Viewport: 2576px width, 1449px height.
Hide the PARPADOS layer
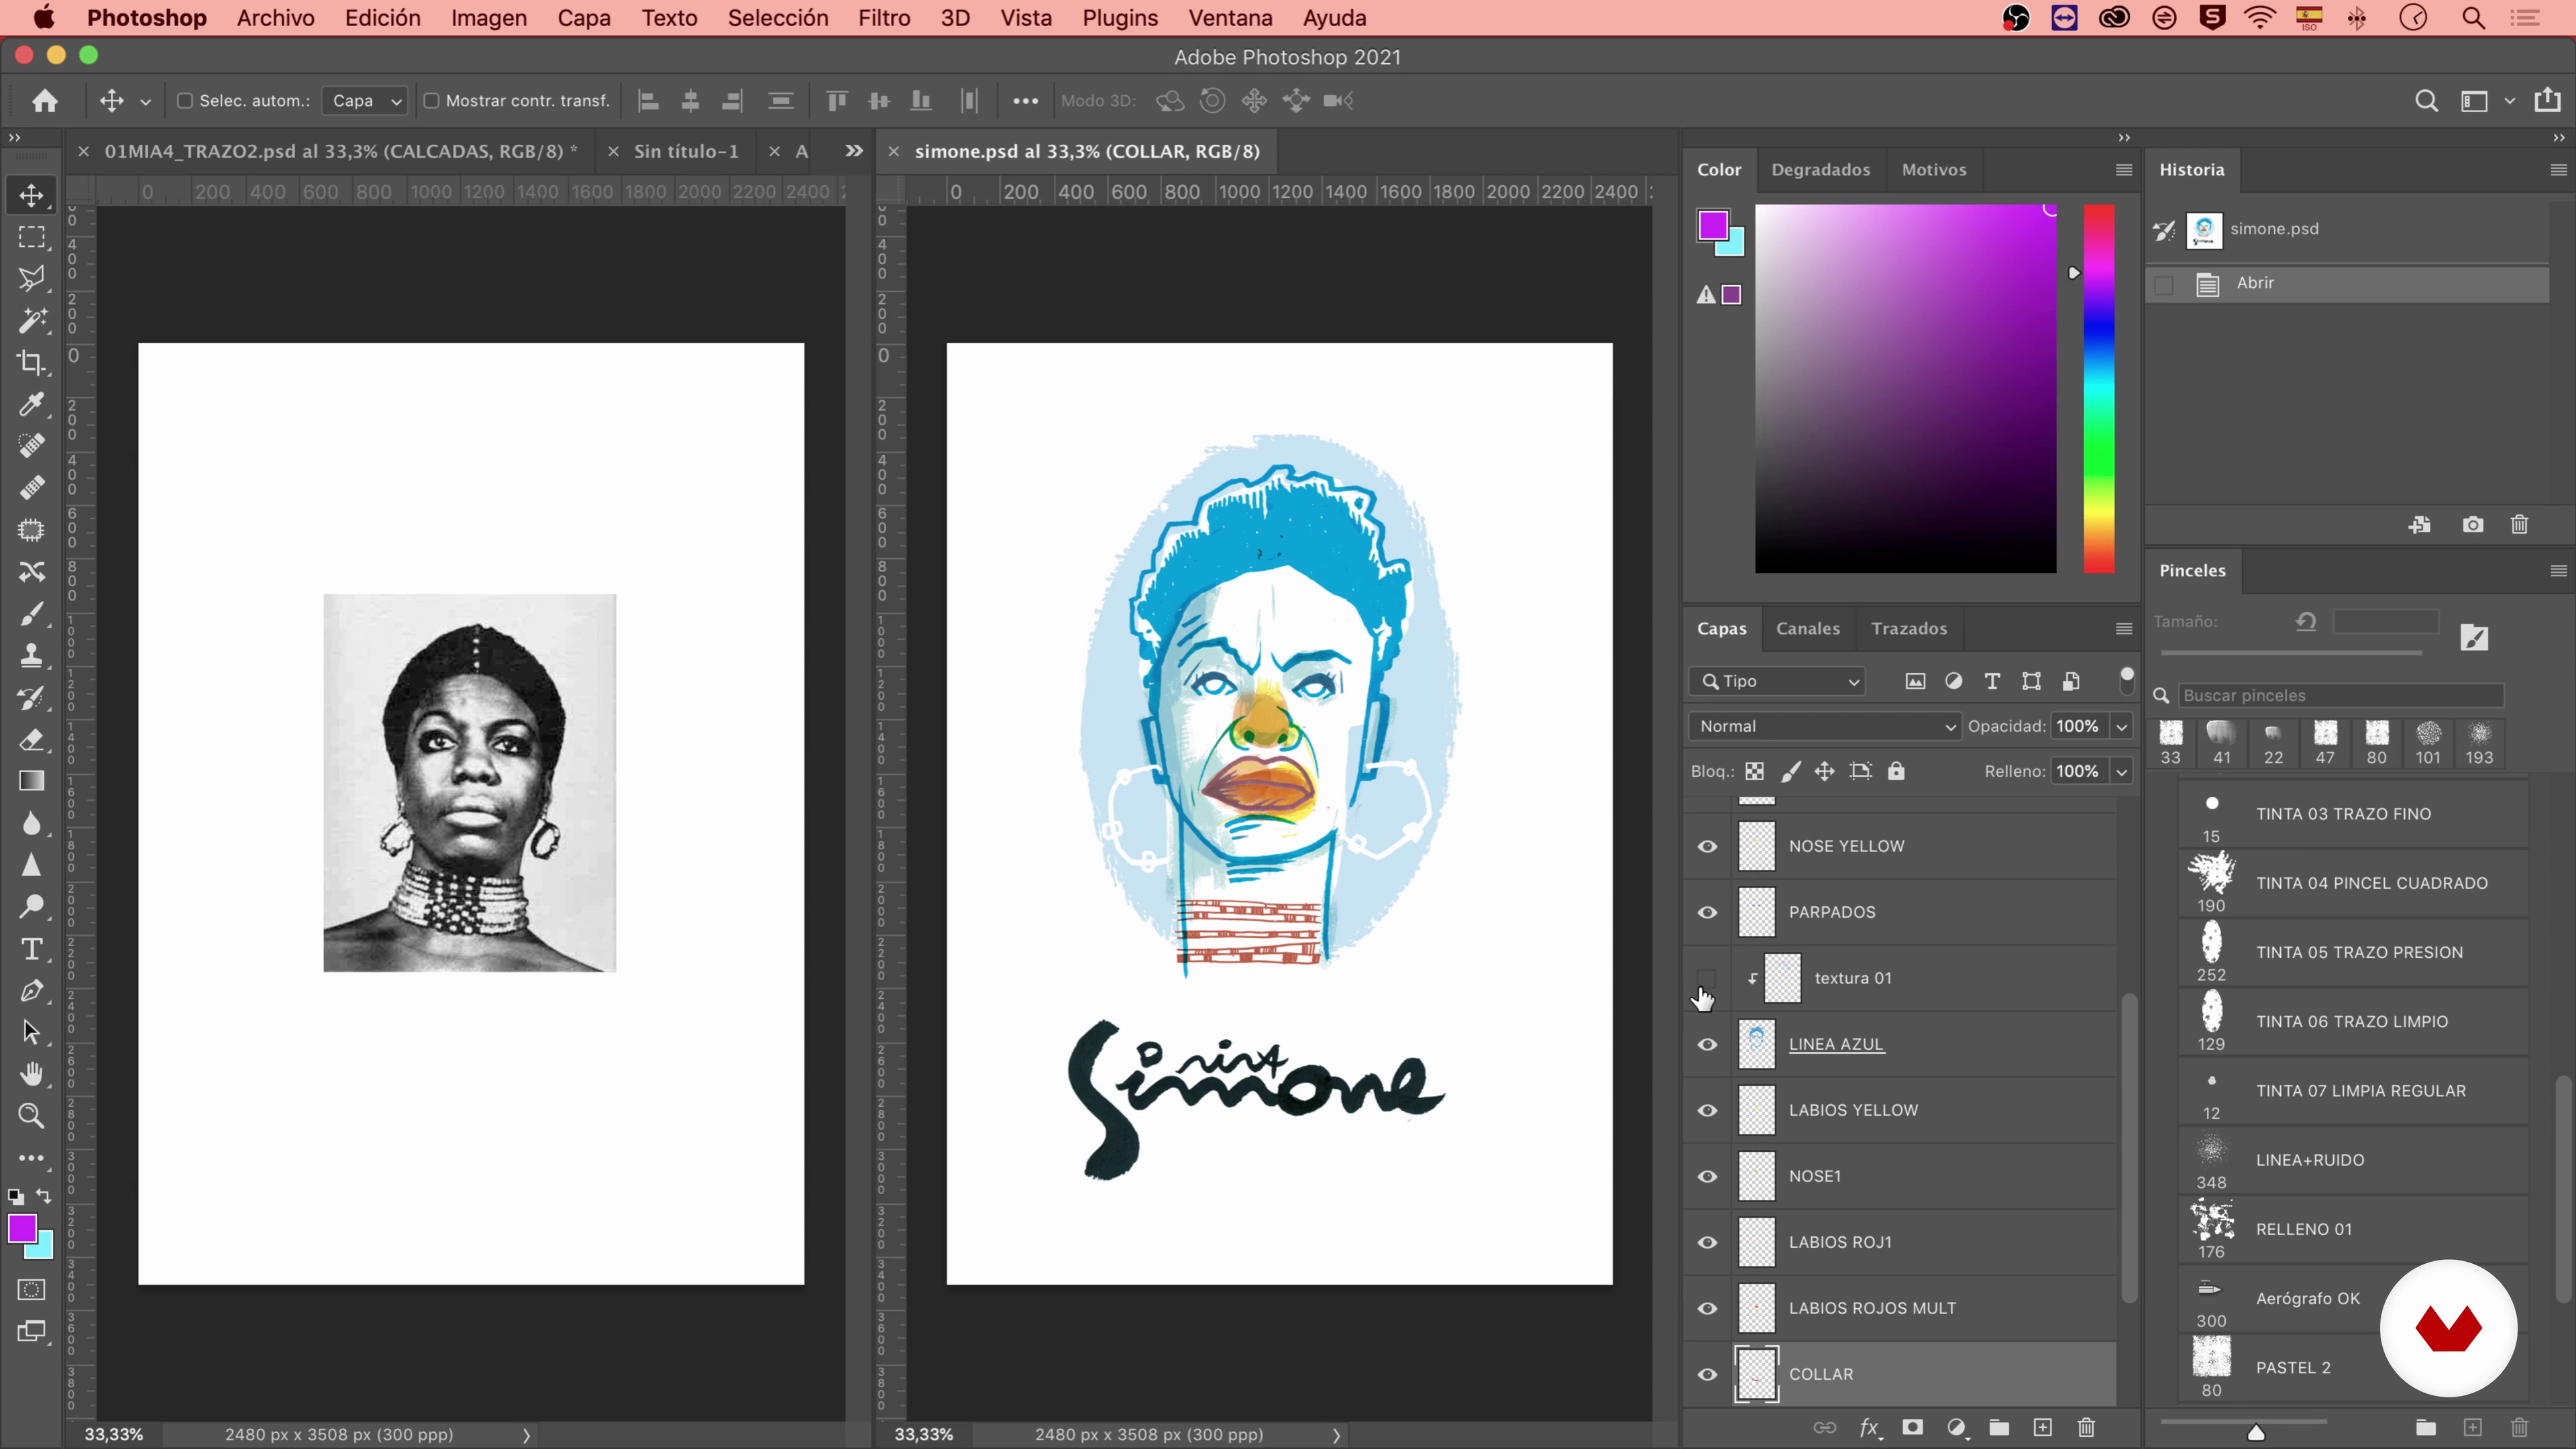pos(1707,912)
